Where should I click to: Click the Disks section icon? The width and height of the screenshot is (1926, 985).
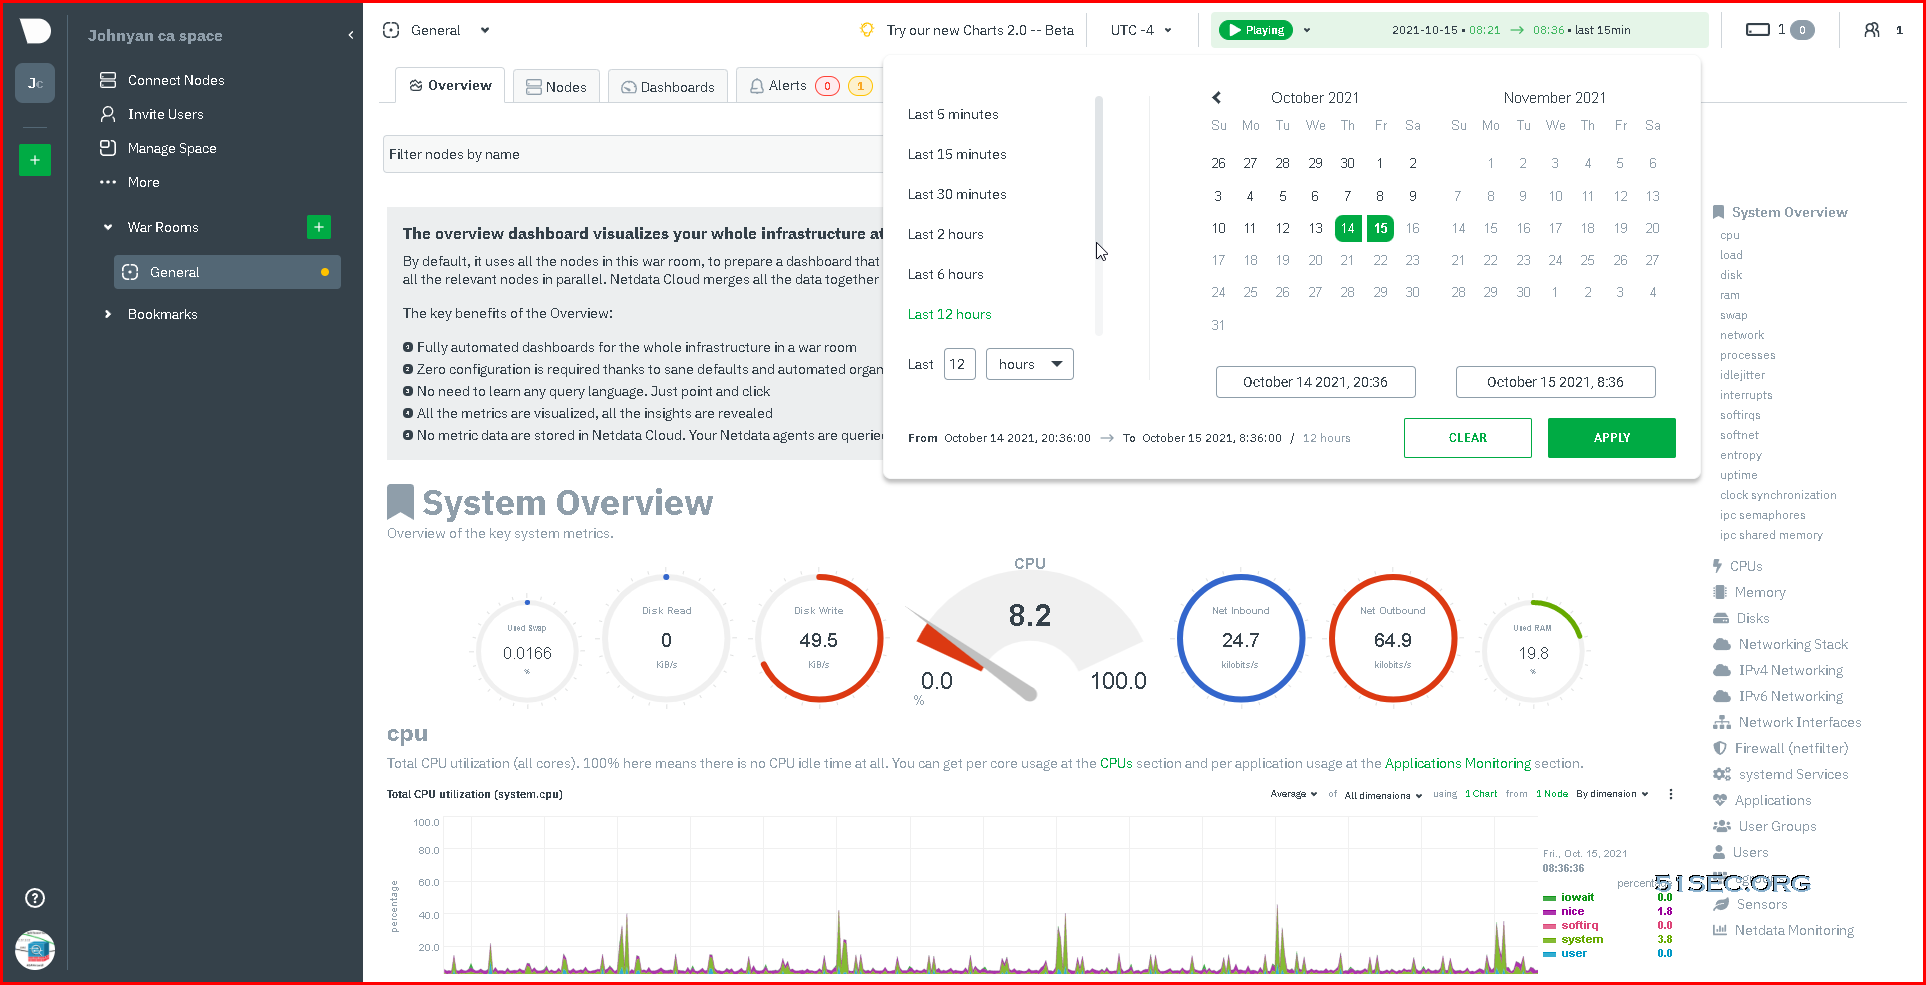pyautogui.click(x=1720, y=618)
